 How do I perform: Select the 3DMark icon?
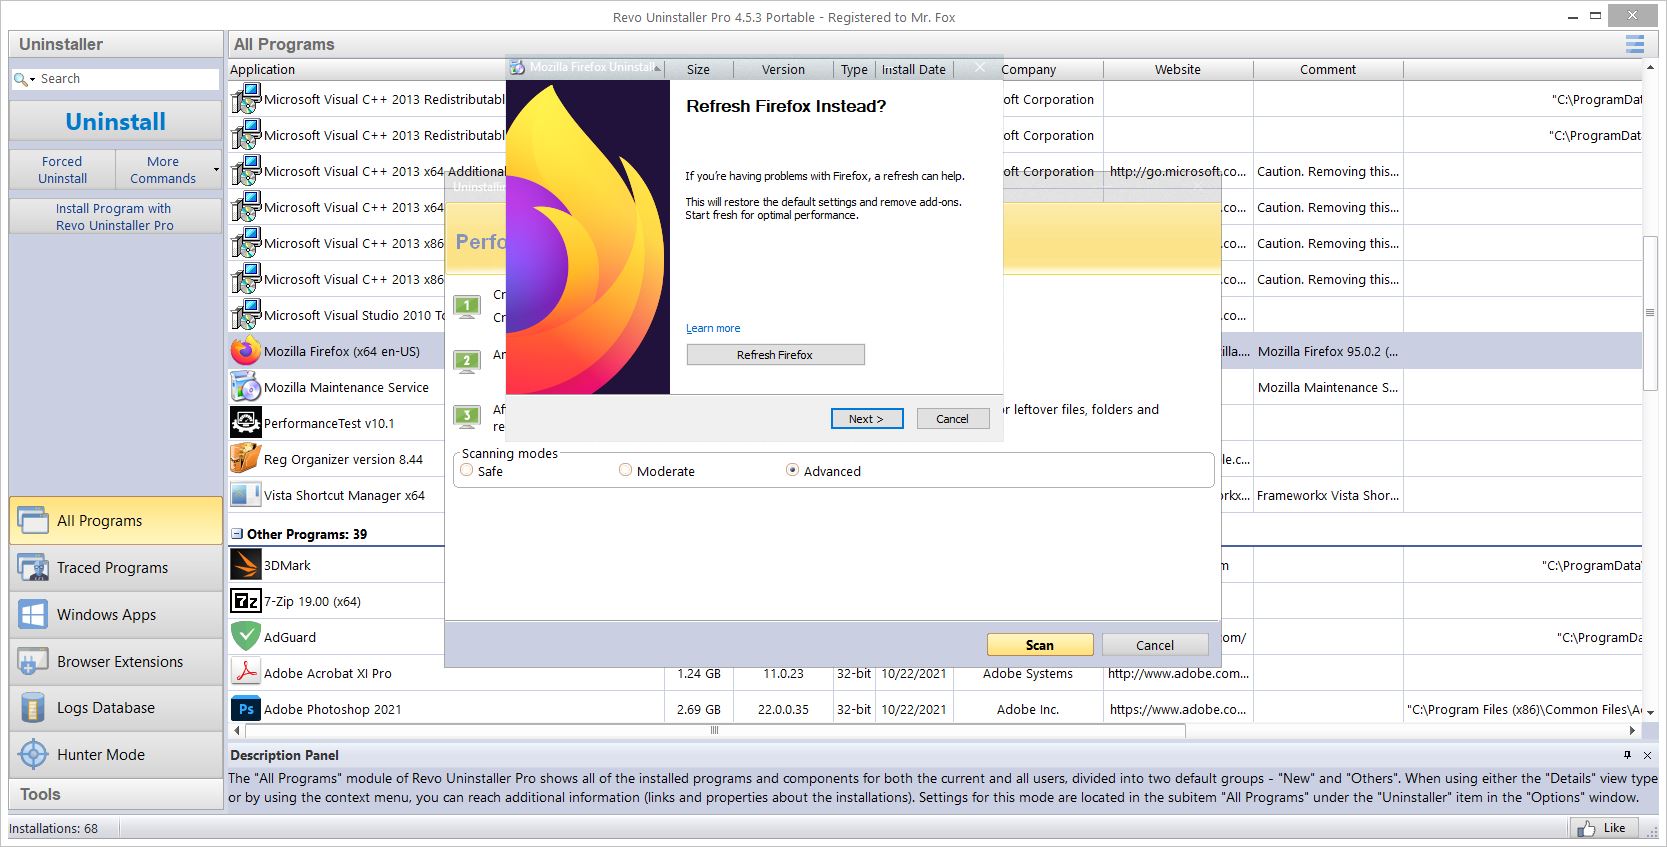[245, 565]
